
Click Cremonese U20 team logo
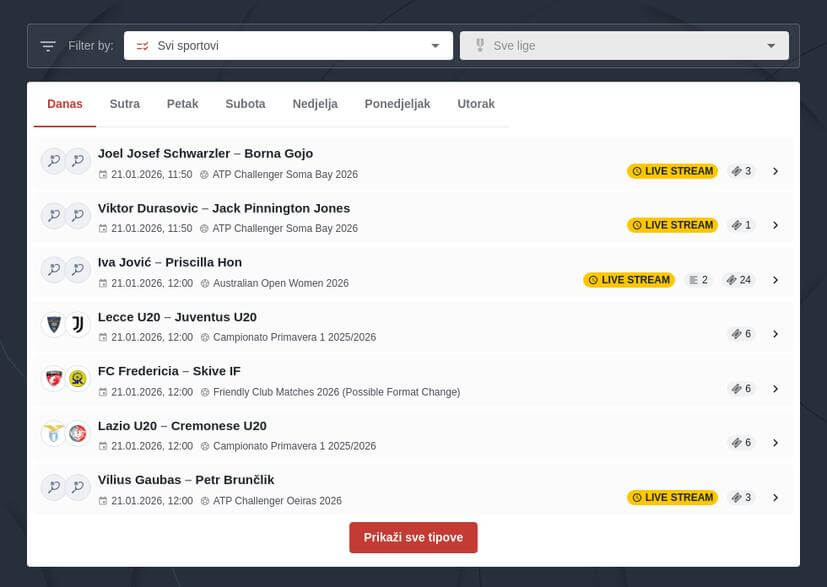click(x=78, y=433)
